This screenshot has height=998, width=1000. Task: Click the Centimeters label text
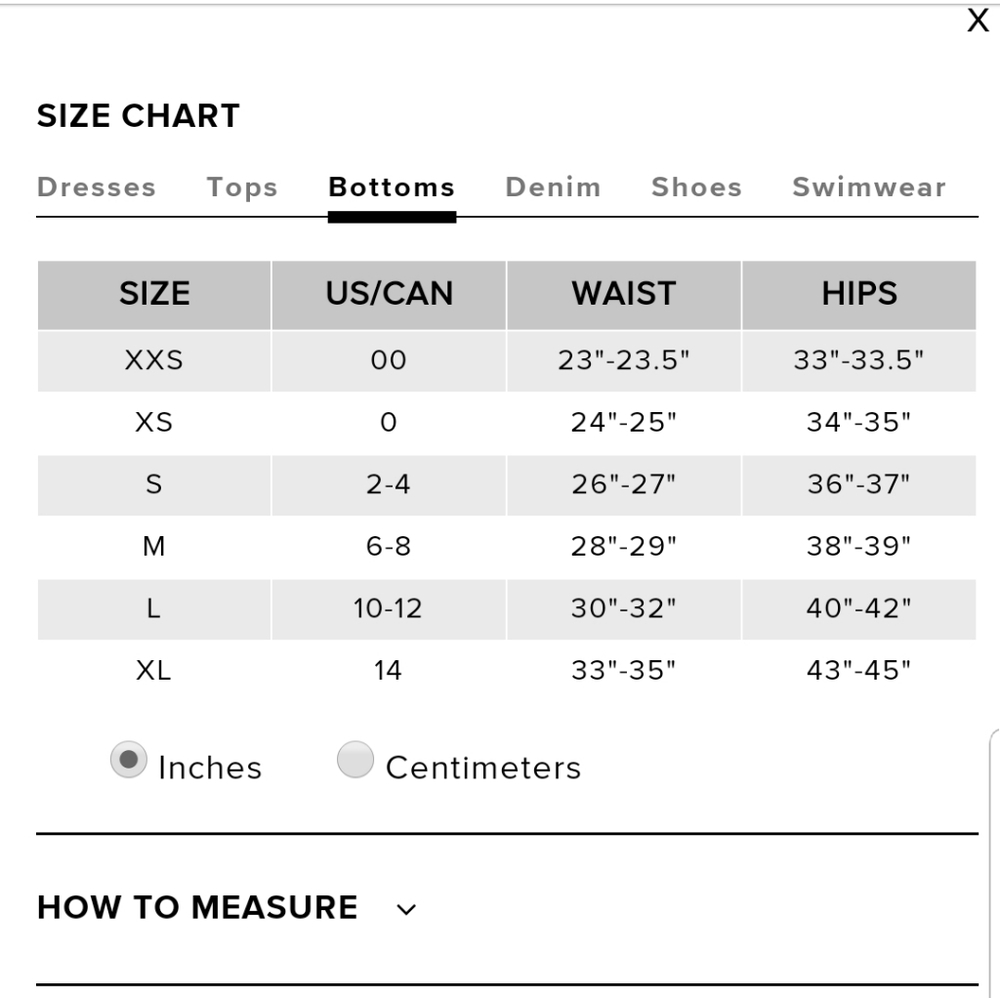[x=483, y=768]
